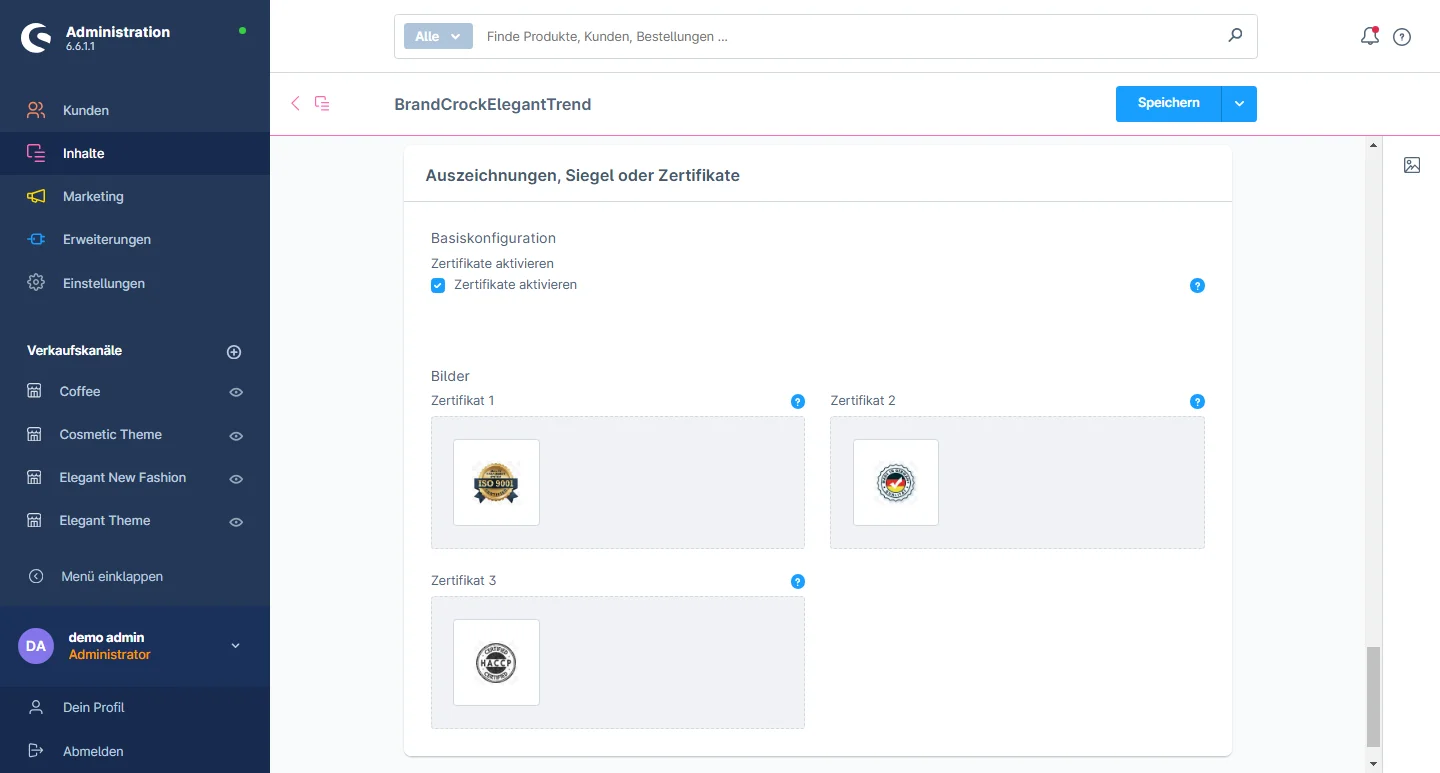
Task: Click the search magnifier icon
Action: point(1235,36)
